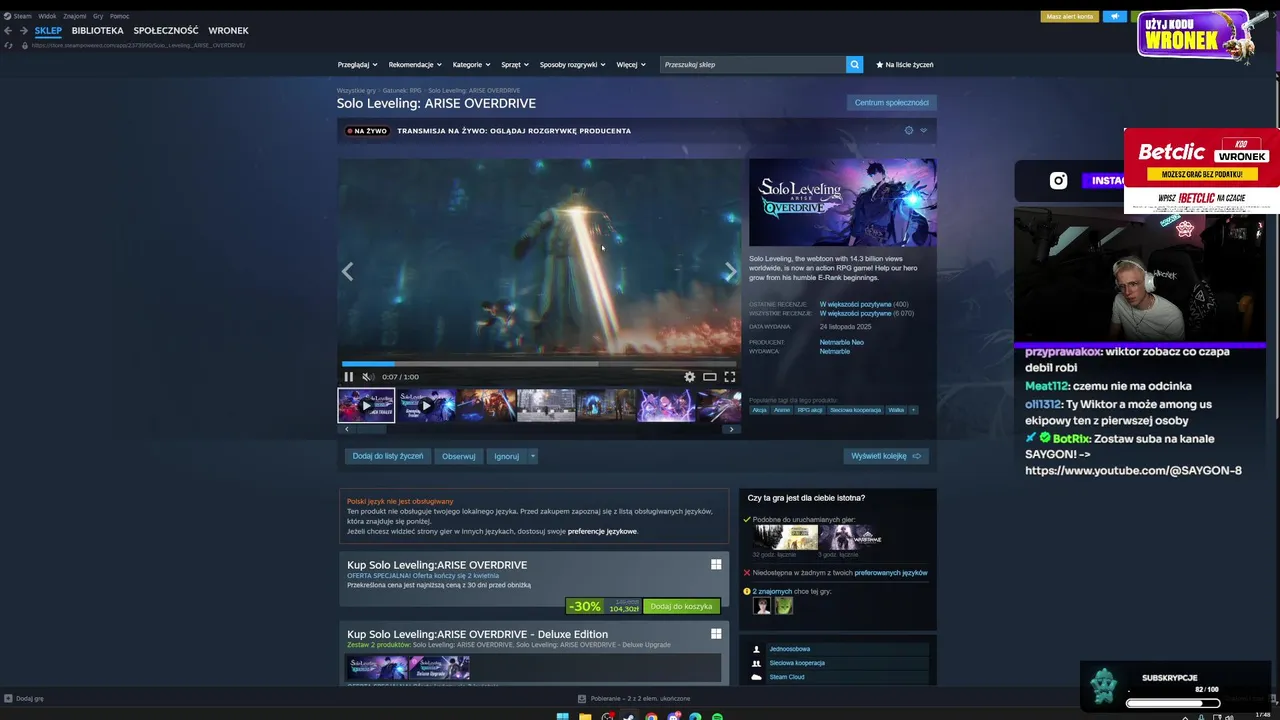This screenshot has width=1280, height=720.
Task: Open File Explorer from taskbar
Action: 584,716
